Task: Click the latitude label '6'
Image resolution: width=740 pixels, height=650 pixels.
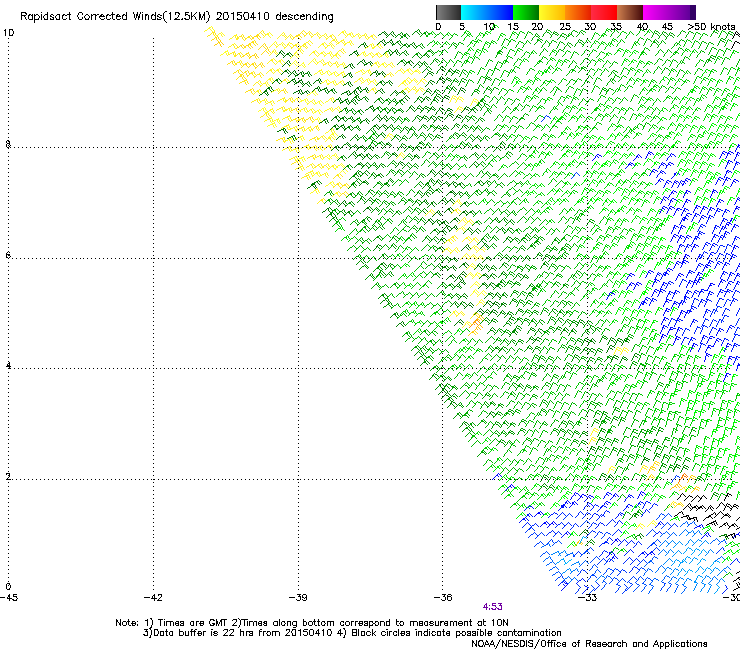Action: click(x=8, y=255)
